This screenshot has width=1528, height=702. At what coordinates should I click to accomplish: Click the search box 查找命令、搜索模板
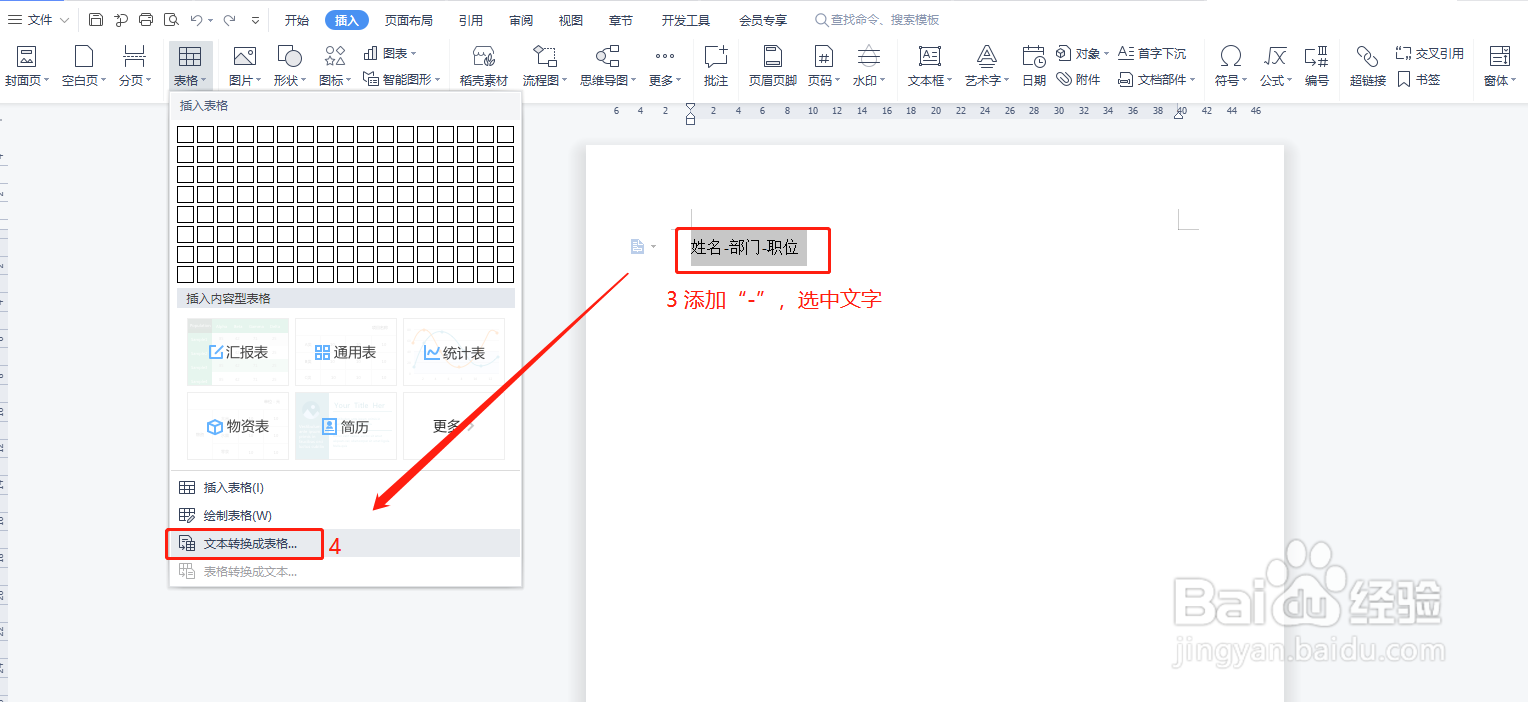point(878,18)
